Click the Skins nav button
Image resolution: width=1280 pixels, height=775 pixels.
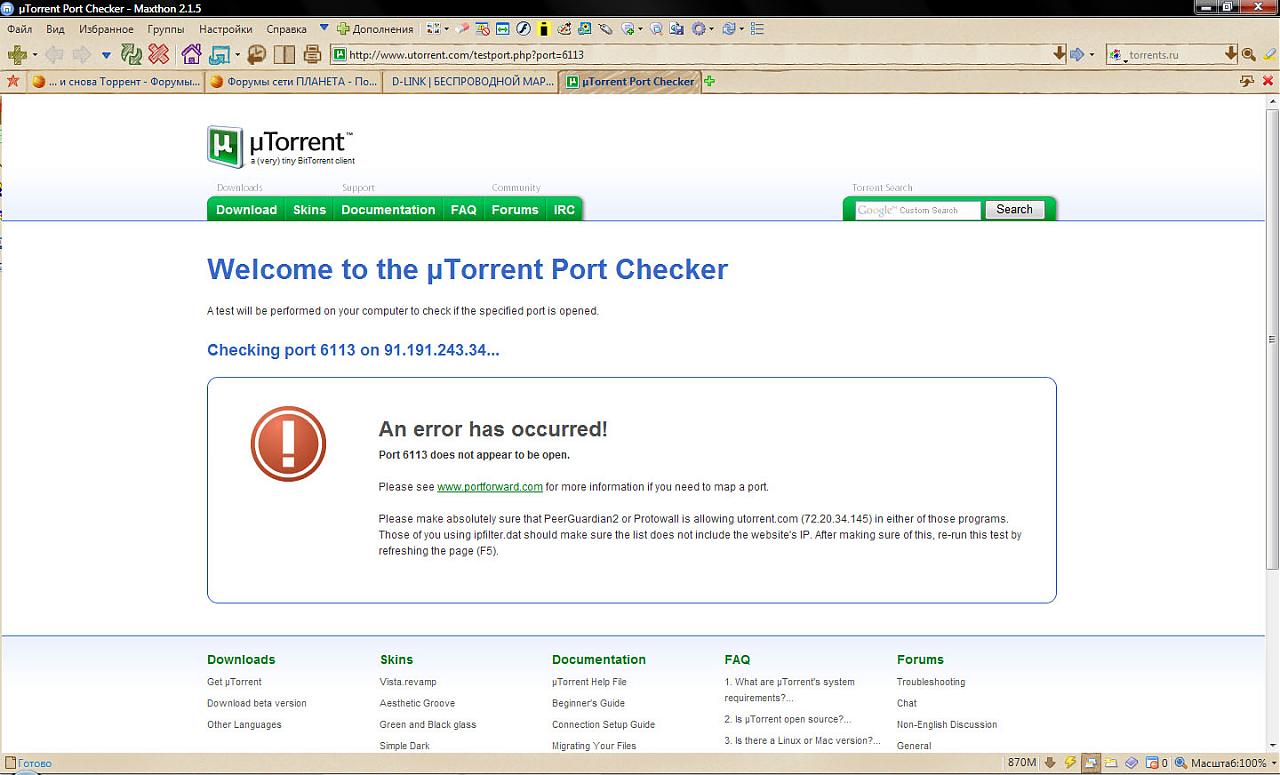pyautogui.click(x=309, y=209)
